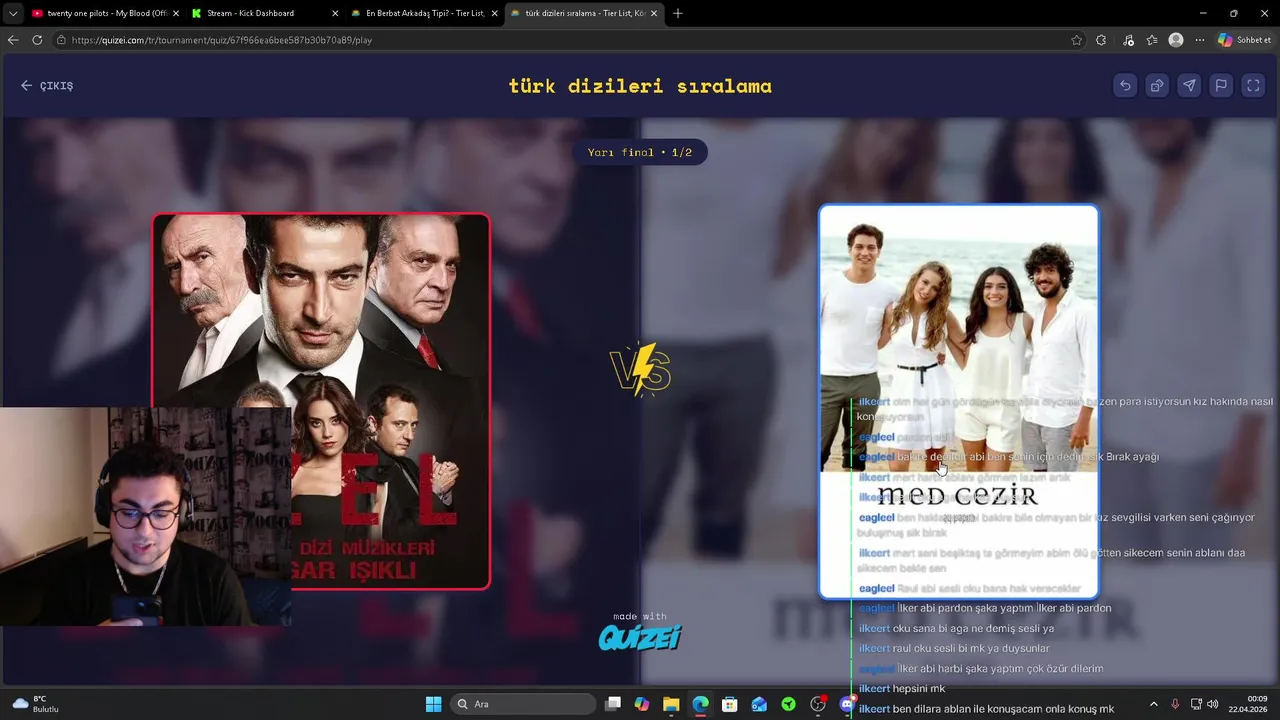The height and width of the screenshot is (720, 1280).
Task: Open Task View on the taskbar
Action: 614,704
